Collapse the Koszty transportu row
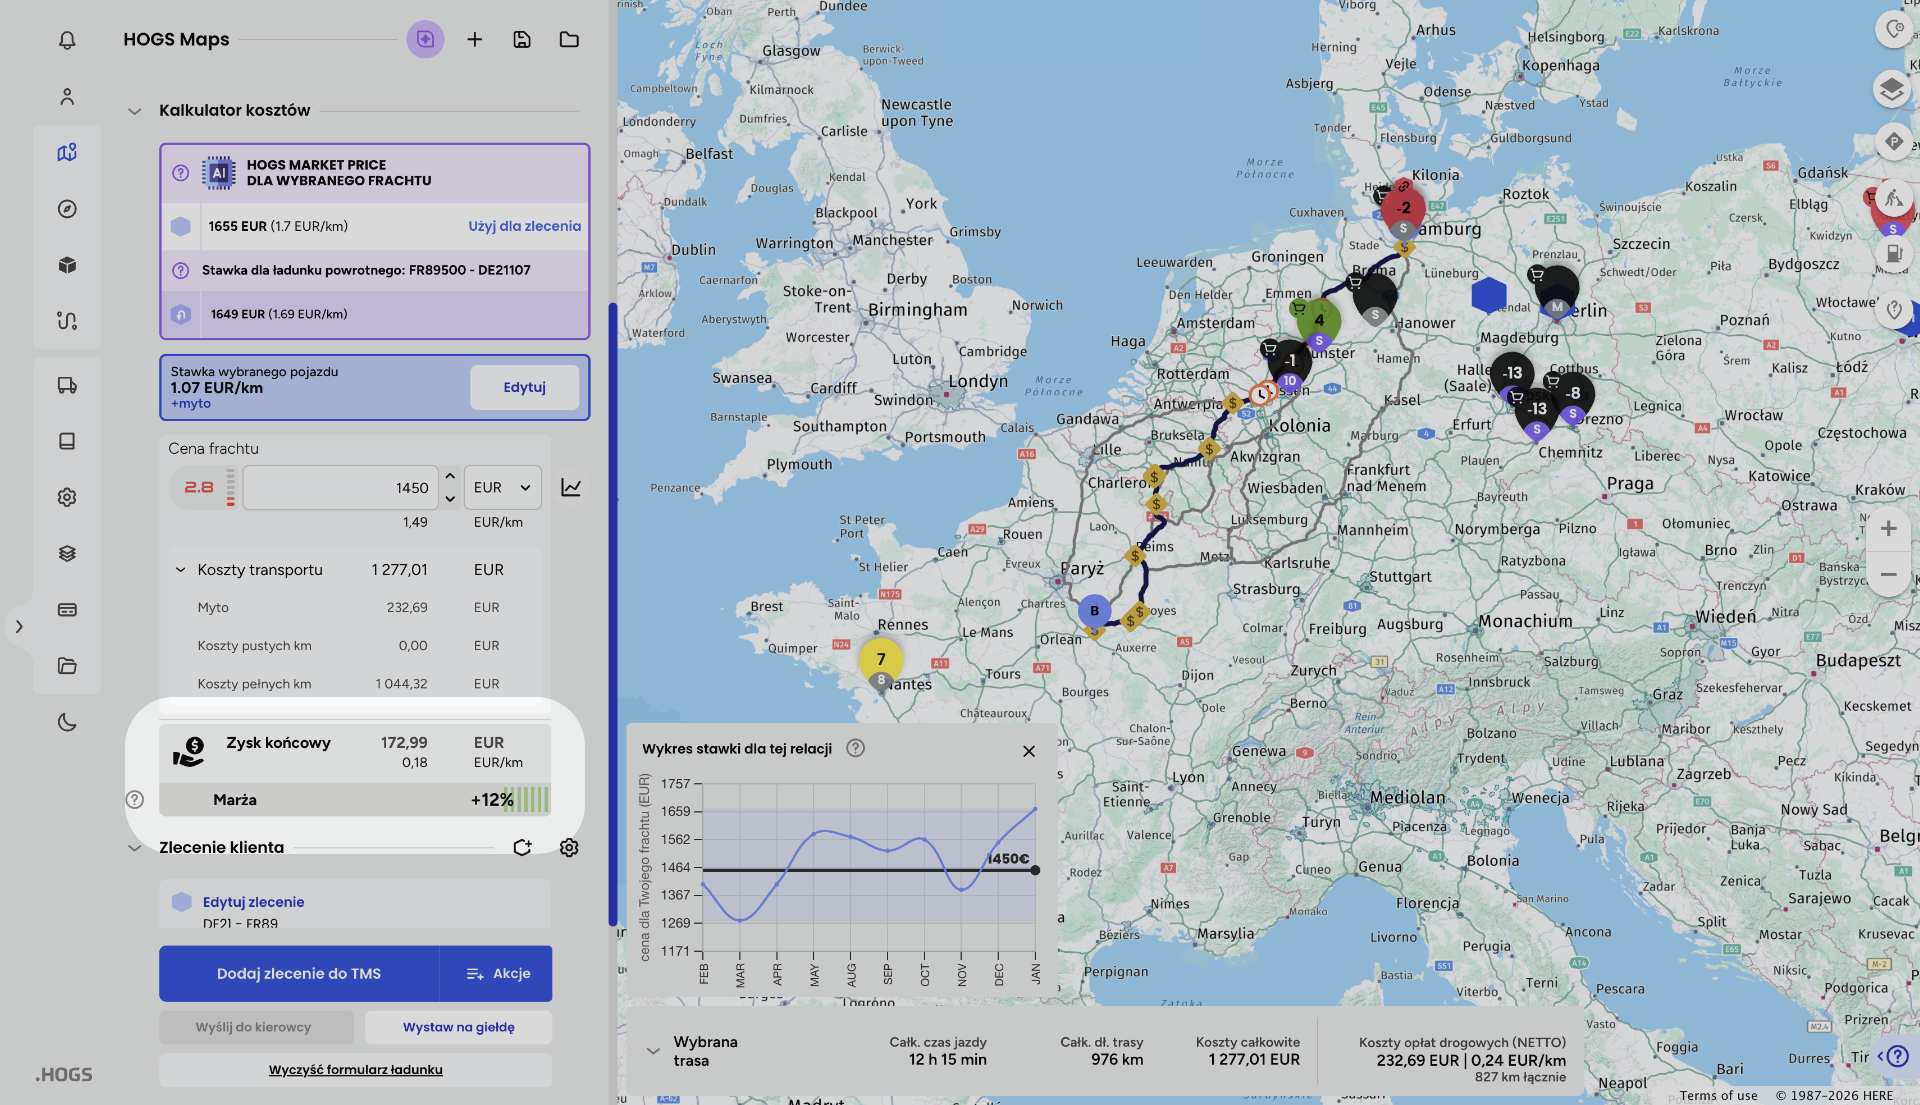The image size is (1920, 1105). point(181,570)
